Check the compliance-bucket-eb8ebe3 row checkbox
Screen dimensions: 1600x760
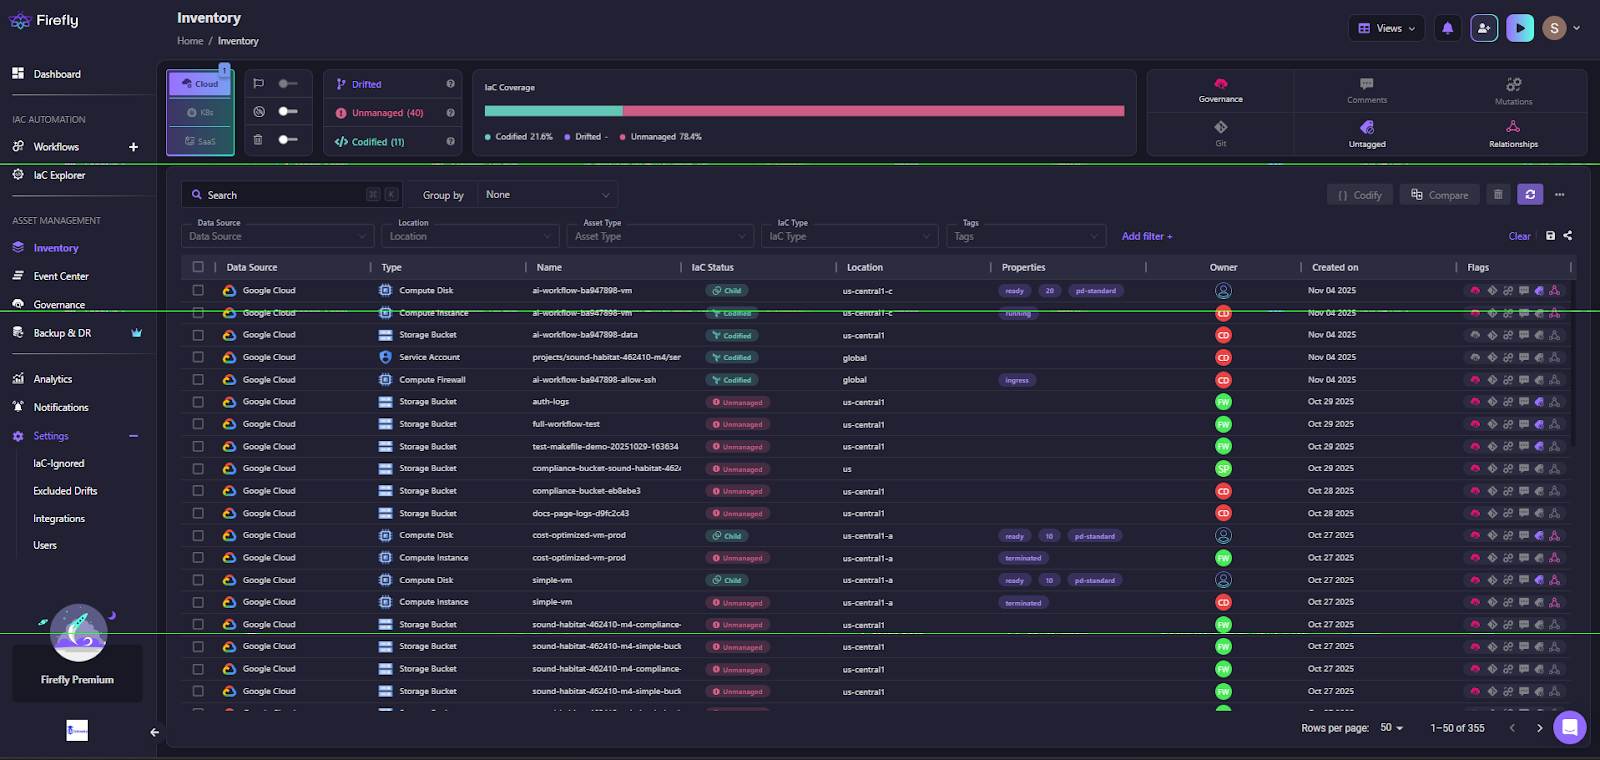pyautogui.click(x=198, y=491)
